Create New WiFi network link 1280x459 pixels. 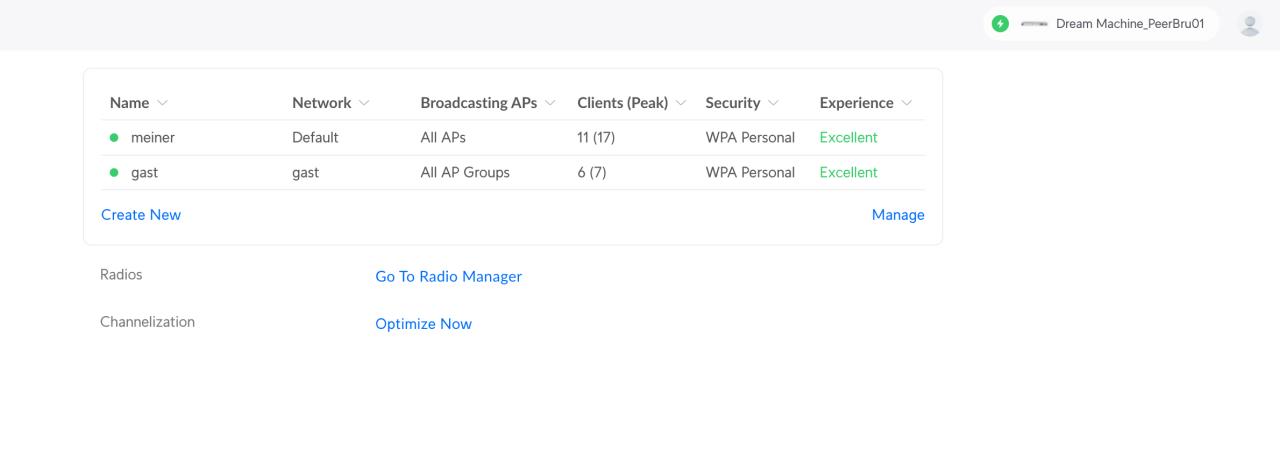(141, 215)
